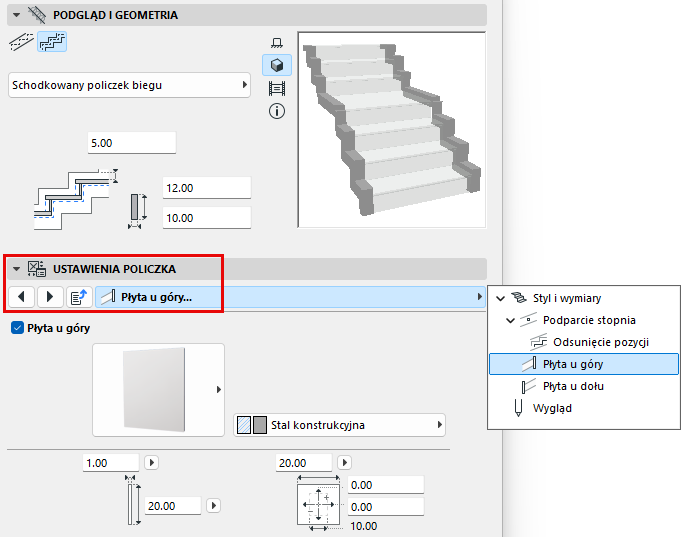Screen dimensions: 687x537
Task: Click the Stal konstrukcyjna hatch swatch
Action: pos(244,425)
